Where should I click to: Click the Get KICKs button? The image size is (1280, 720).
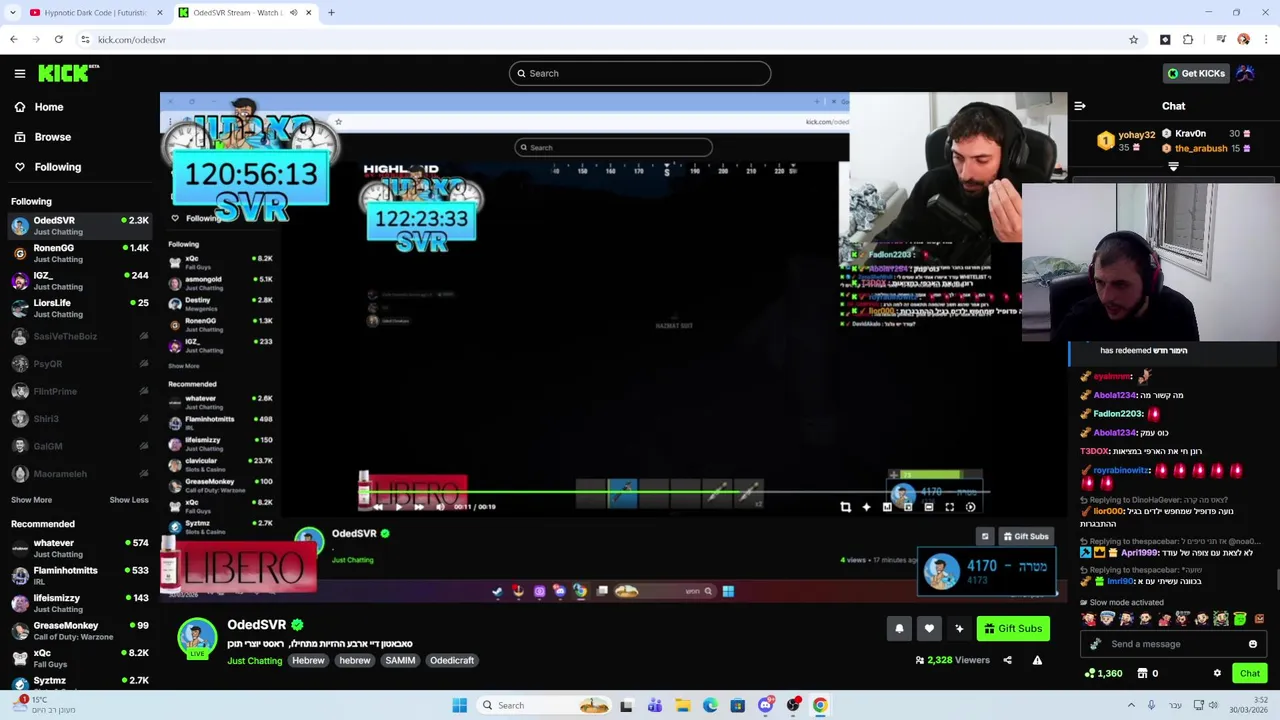pyautogui.click(x=1196, y=73)
